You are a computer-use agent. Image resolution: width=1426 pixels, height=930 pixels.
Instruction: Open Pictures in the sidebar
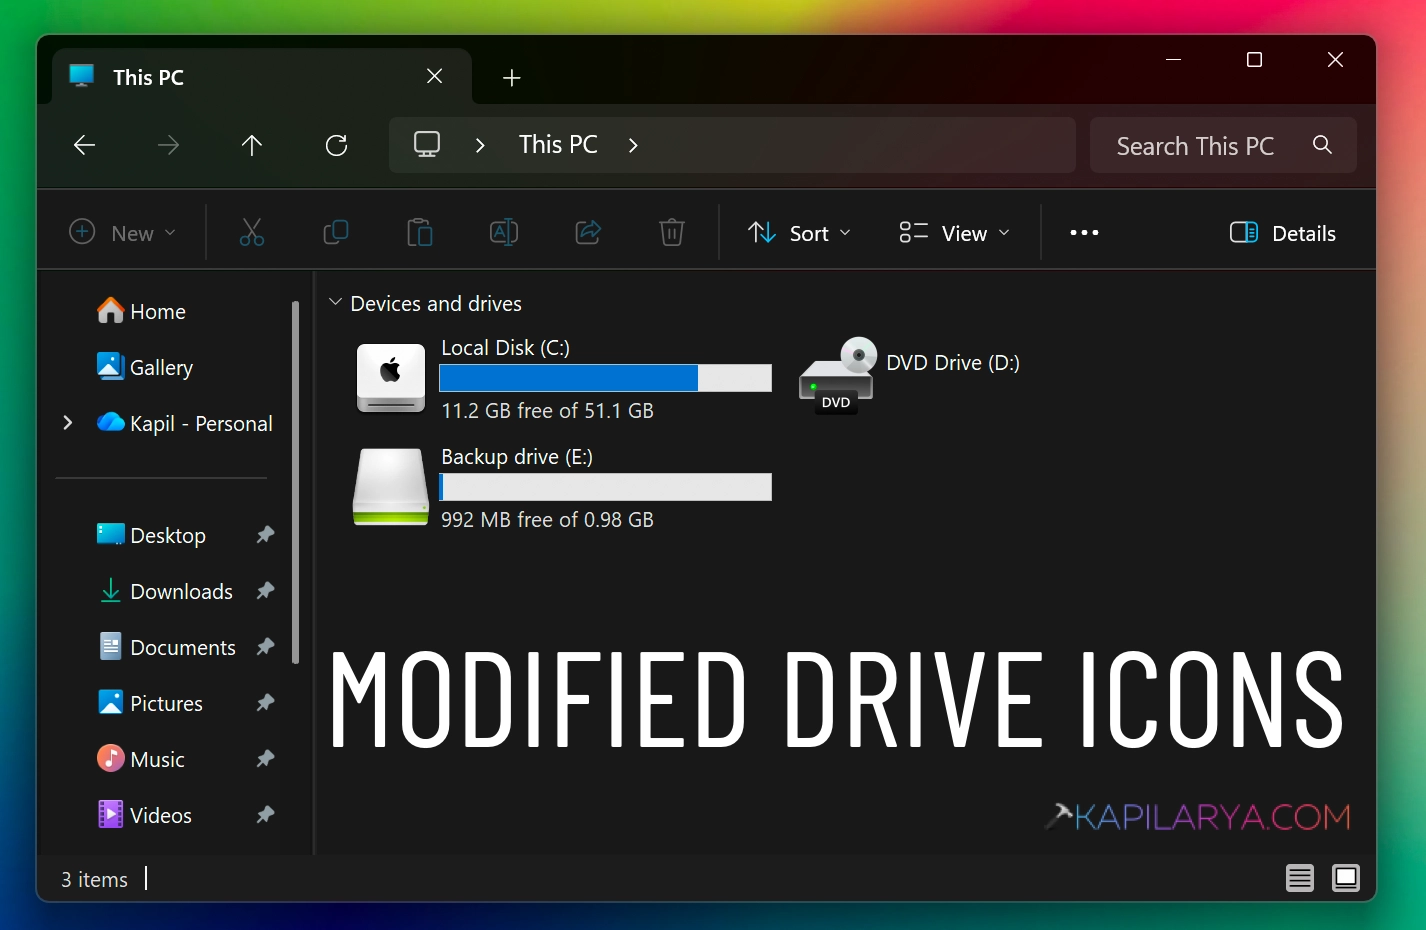coord(150,703)
